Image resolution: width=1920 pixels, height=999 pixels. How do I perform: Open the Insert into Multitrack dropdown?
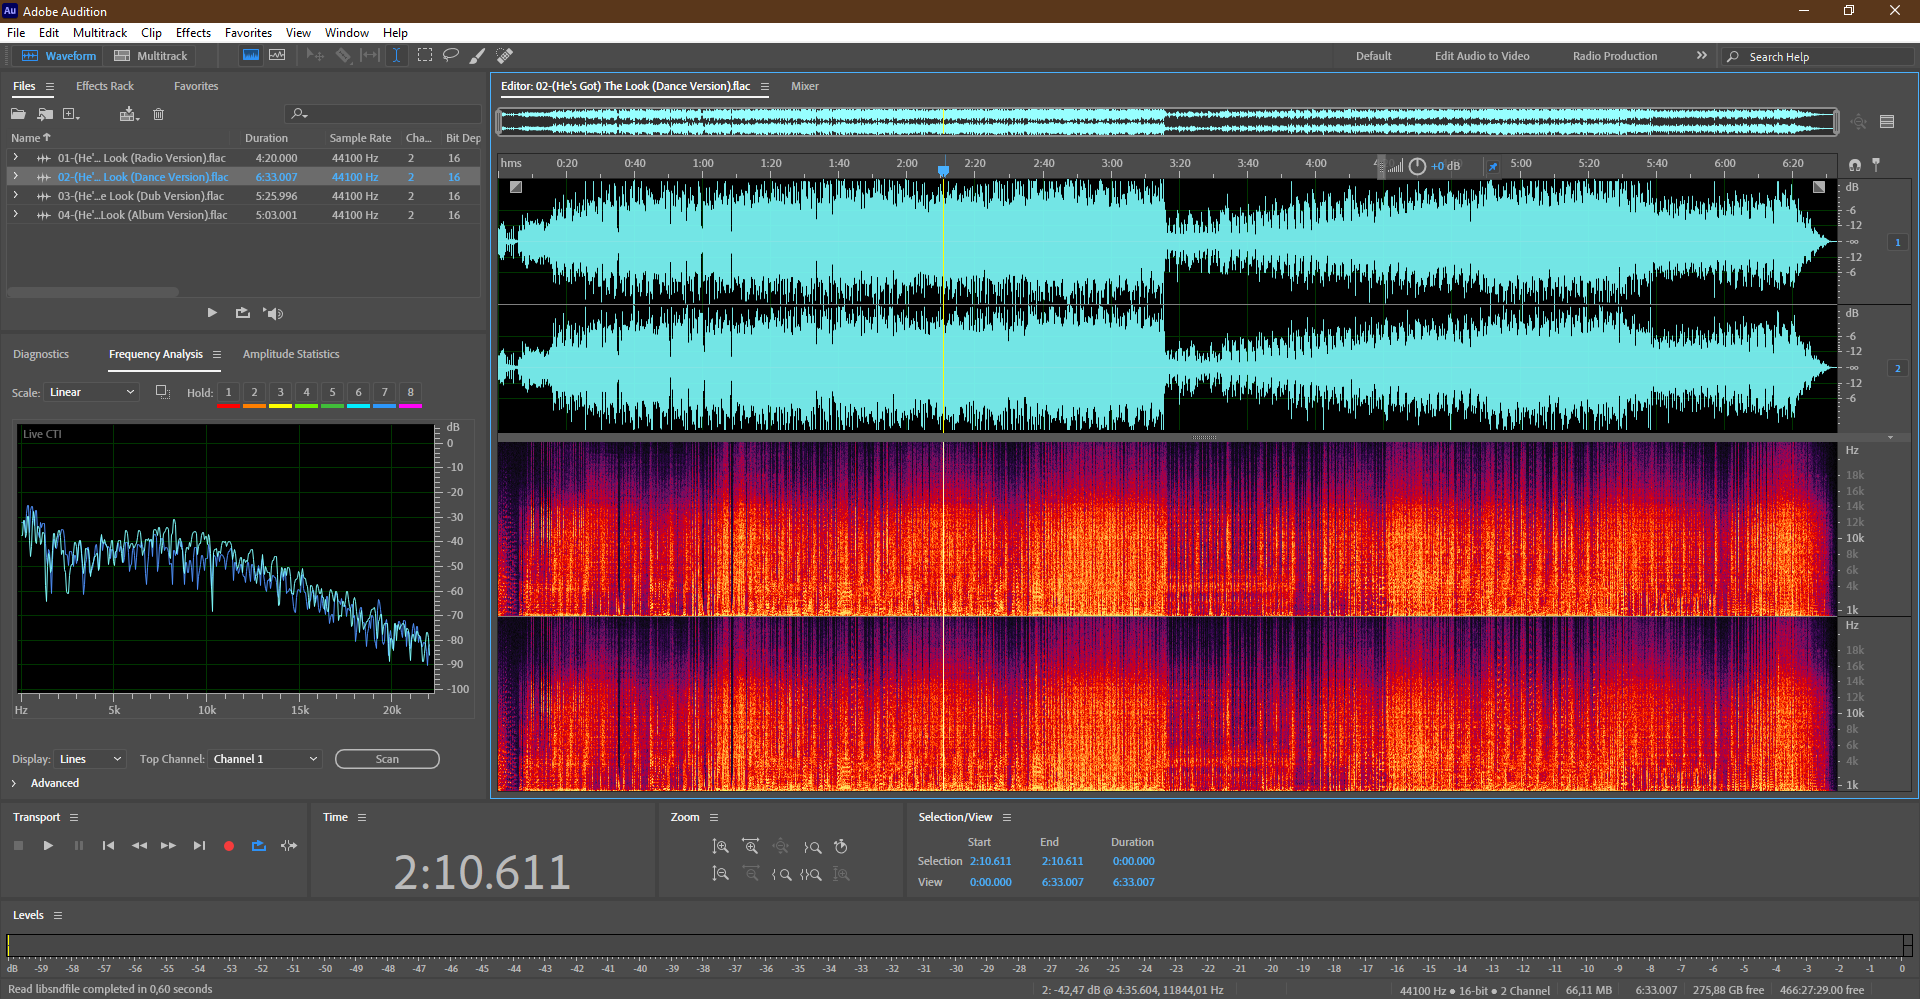[x=129, y=114]
